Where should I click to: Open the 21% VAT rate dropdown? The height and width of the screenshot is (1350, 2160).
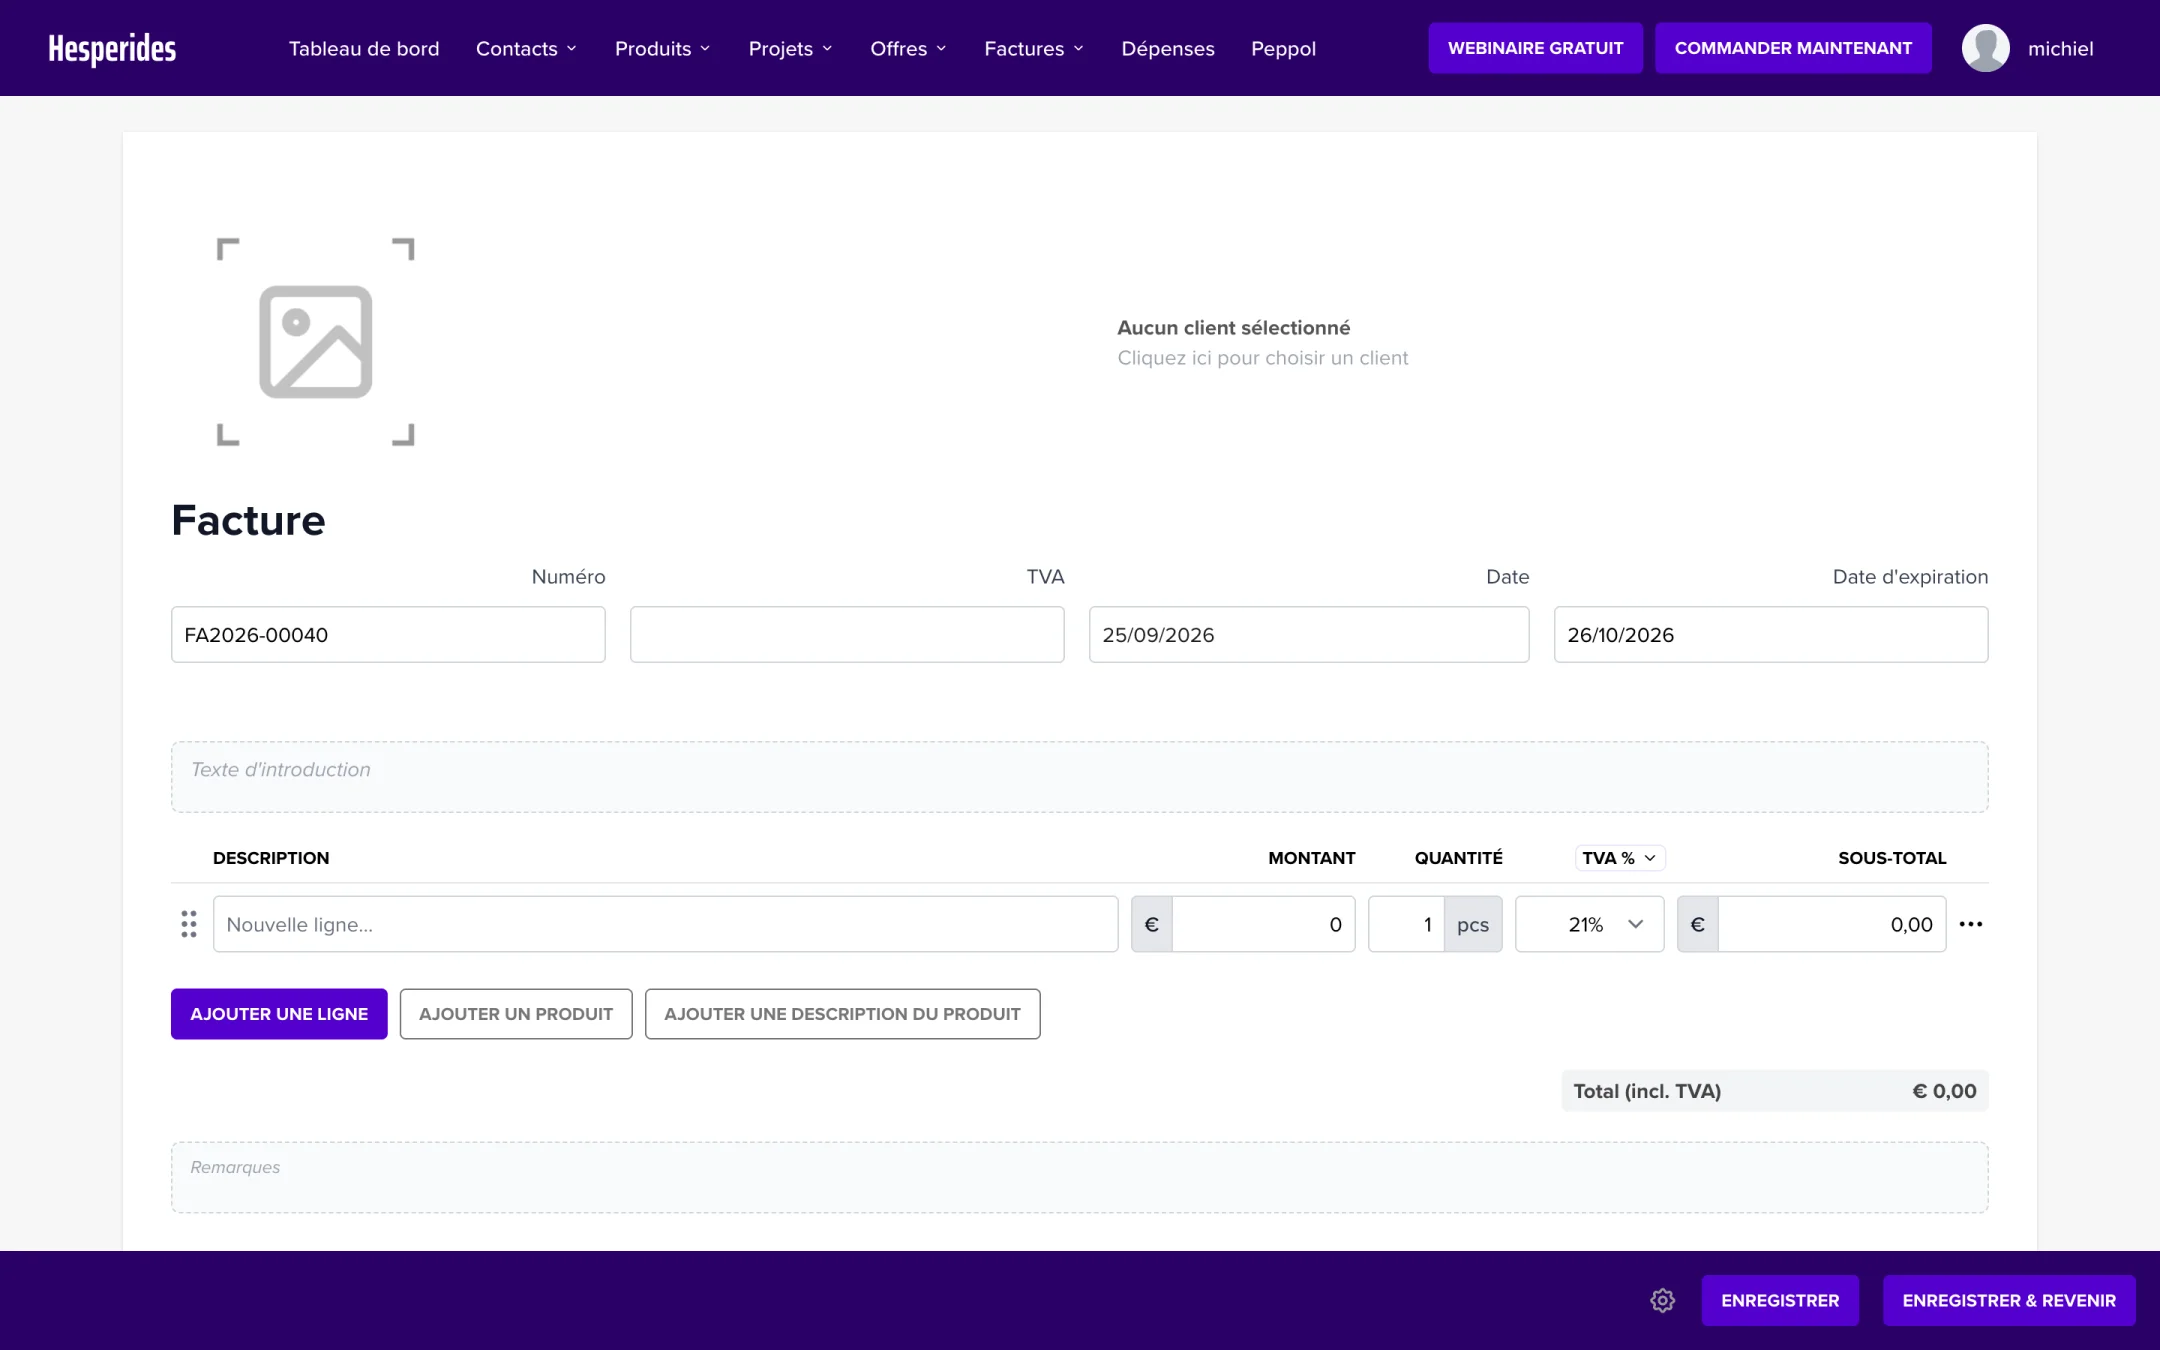[x=1590, y=924]
